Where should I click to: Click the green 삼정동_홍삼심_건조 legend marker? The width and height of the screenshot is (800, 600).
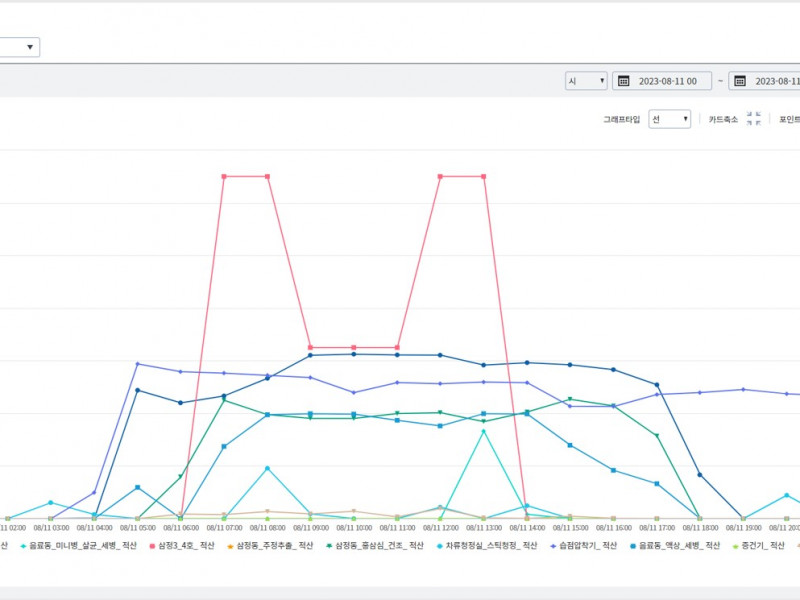[x=329, y=546]
